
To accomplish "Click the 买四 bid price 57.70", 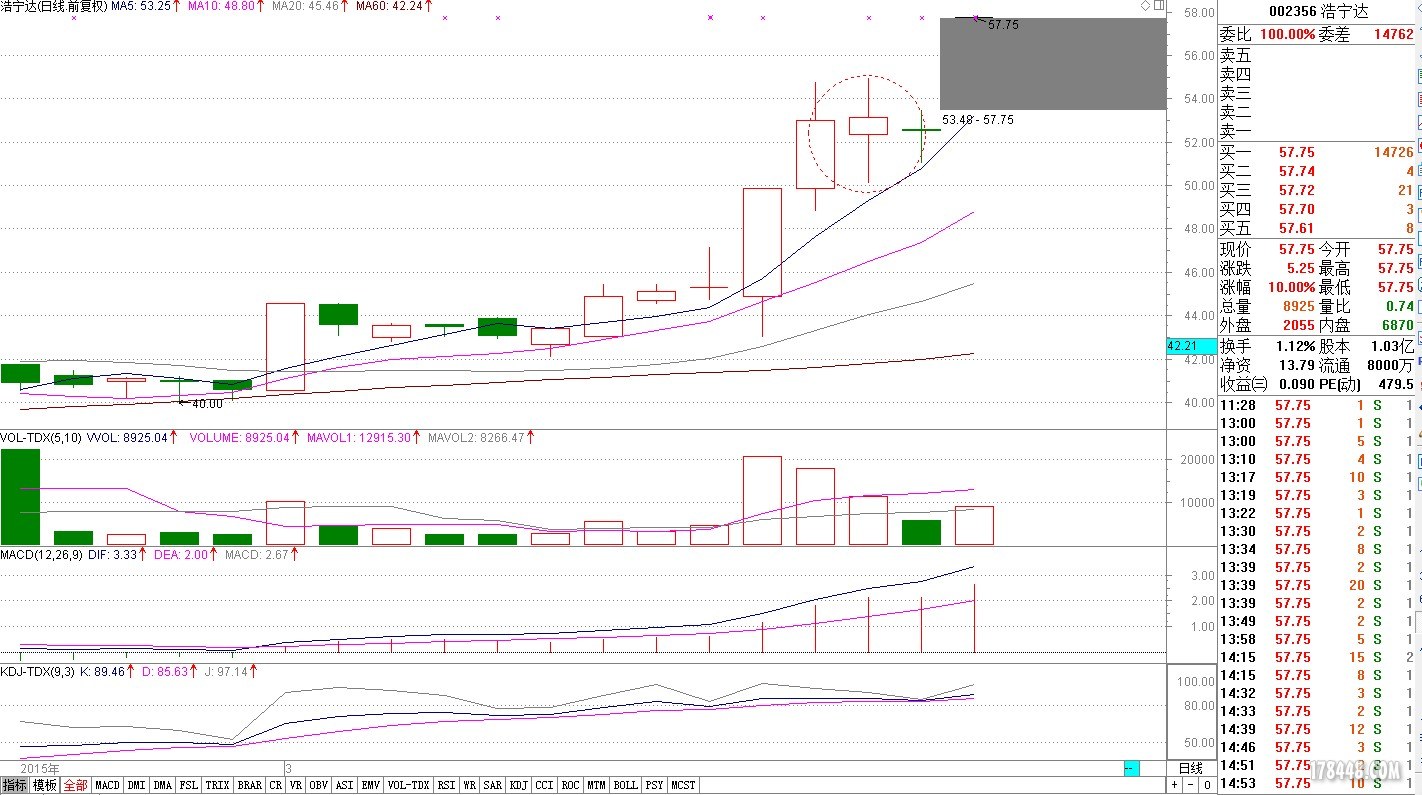I will (x=1297, y=209).
